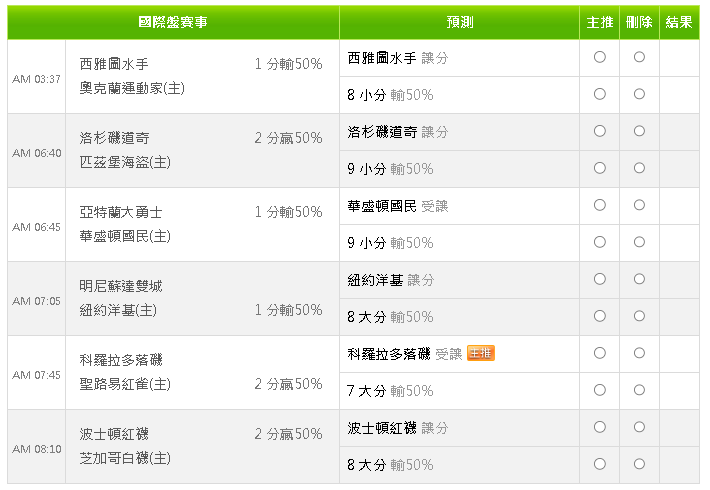Click team name 紐約洋基(主)

118,310
